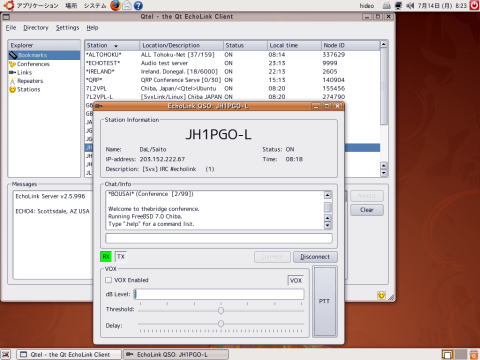
Task: Click the Disconnect button
Action: (x=315, y=257)
